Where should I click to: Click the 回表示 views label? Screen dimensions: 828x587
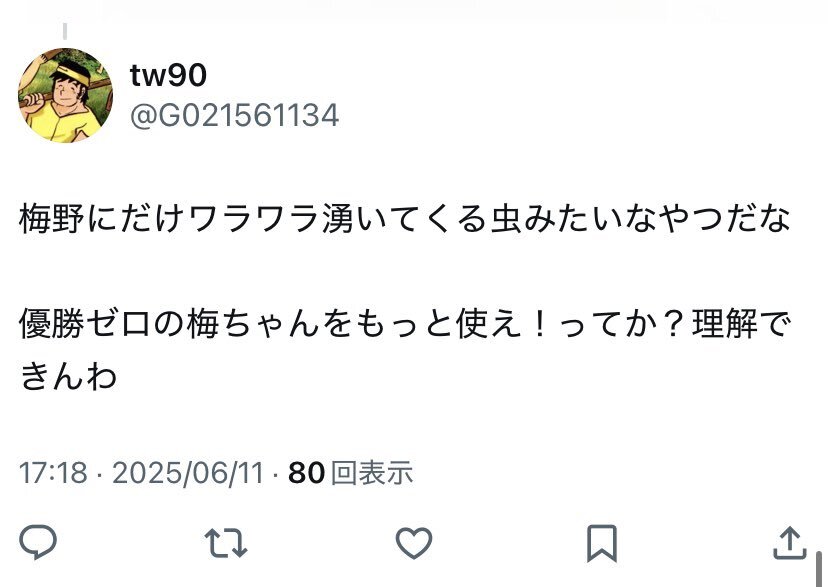(372, 472)
